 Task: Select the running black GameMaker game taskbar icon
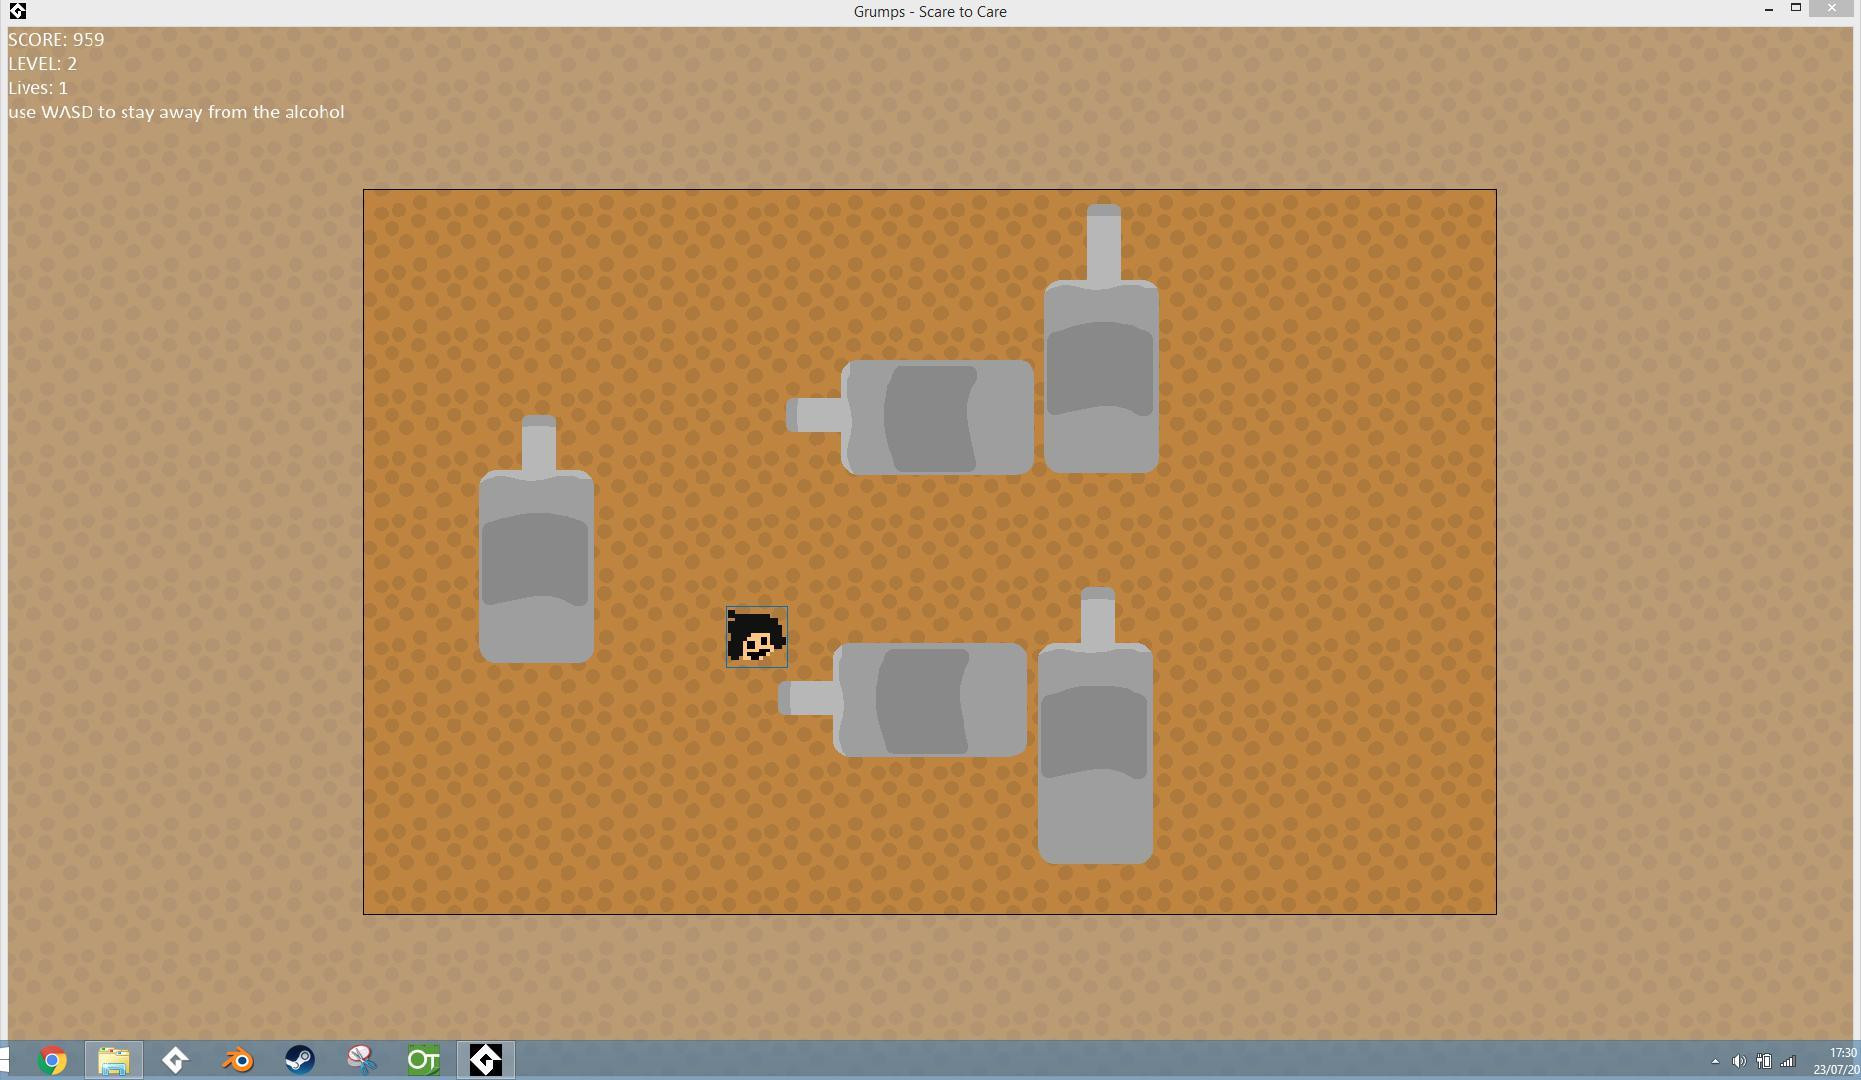(x=486, y=1060)
